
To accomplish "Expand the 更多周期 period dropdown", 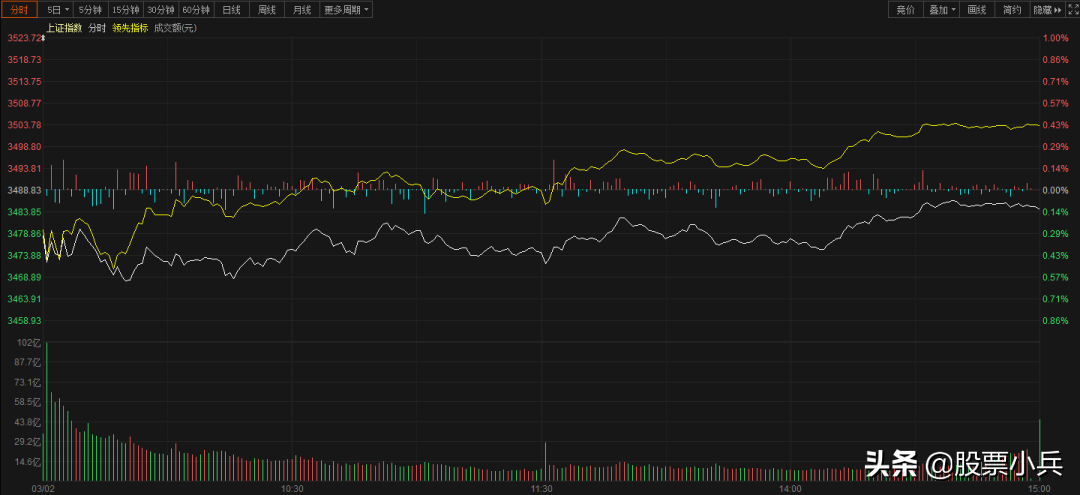I will tap(346, 9).
